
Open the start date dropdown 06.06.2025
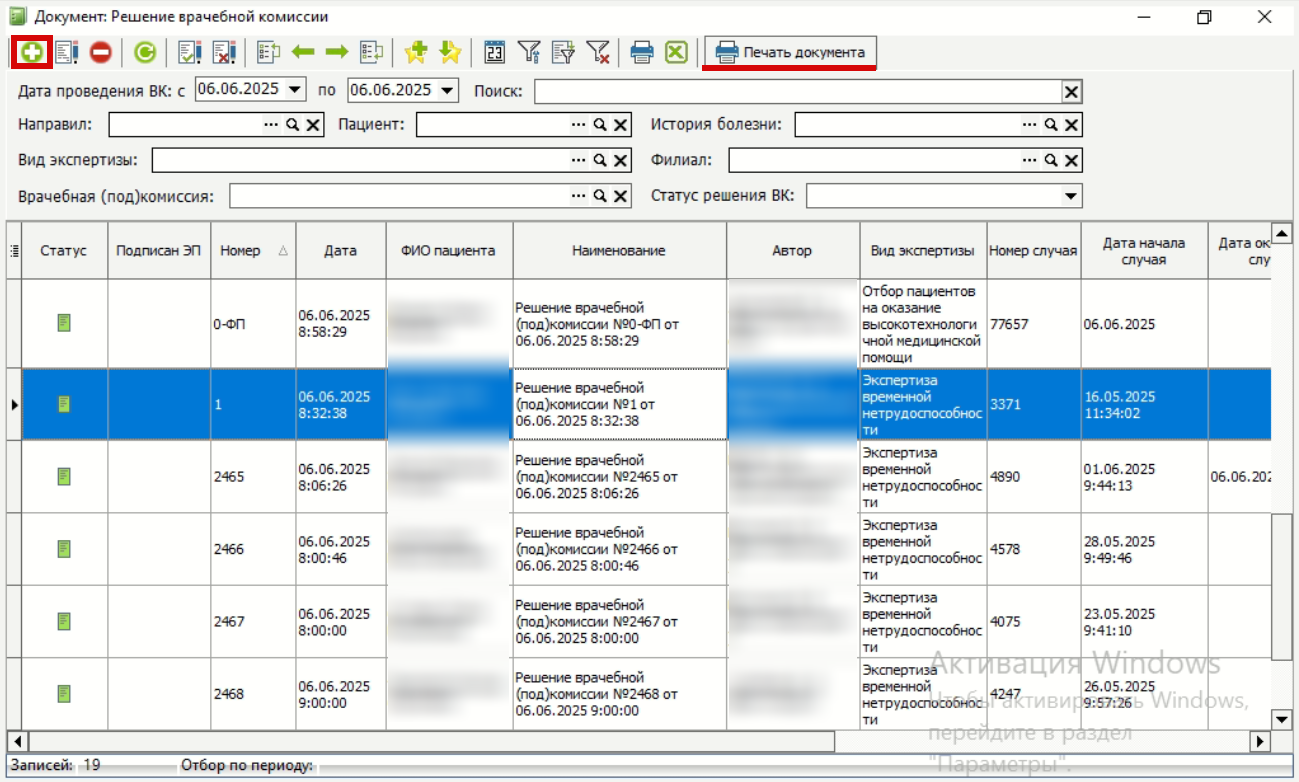295,89
